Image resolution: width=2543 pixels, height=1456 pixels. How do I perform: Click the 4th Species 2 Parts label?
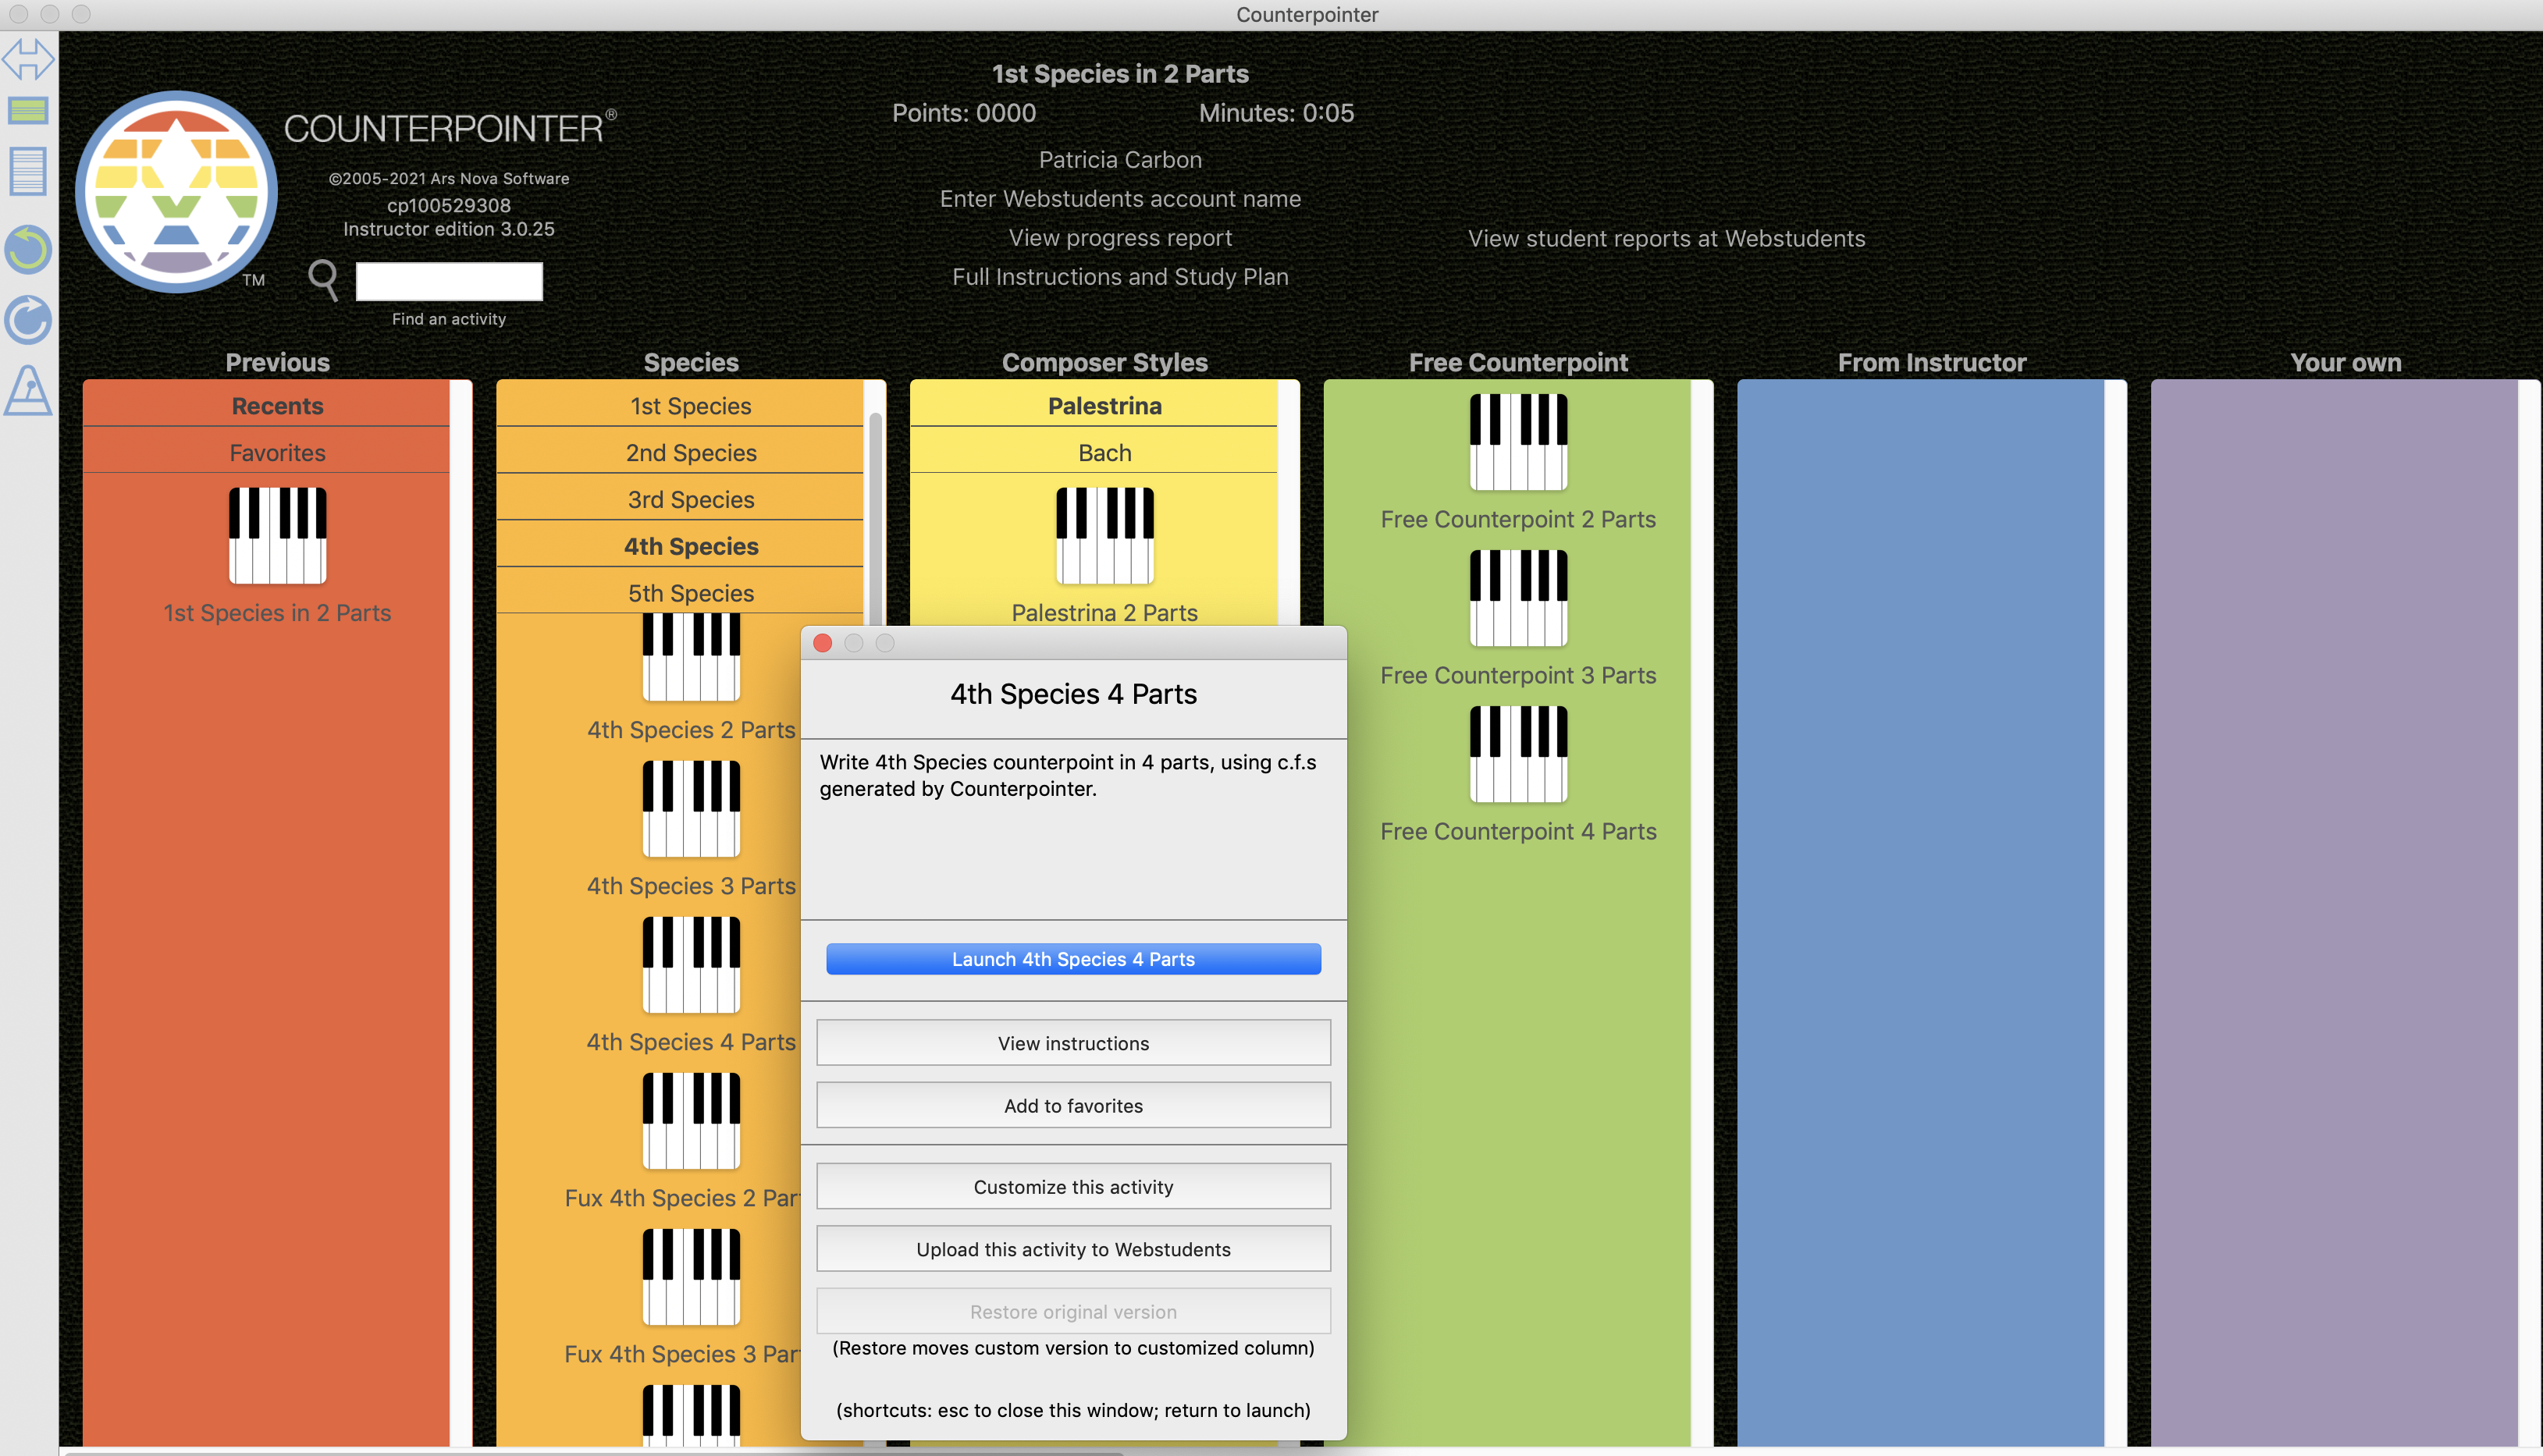point(691,730)
